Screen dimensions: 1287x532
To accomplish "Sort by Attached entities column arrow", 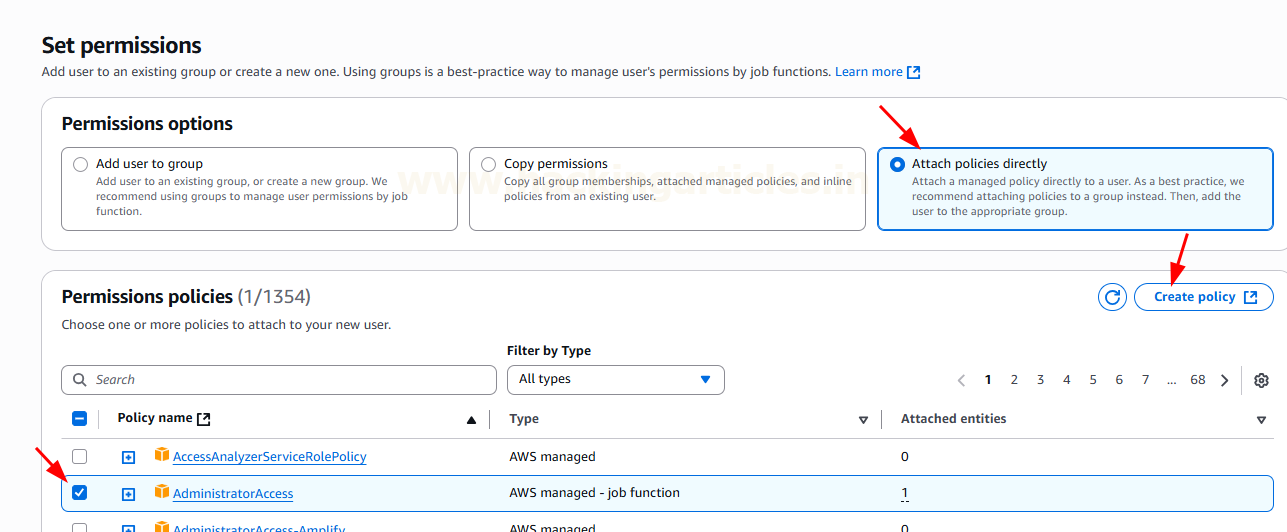I will coord(1261,420).
